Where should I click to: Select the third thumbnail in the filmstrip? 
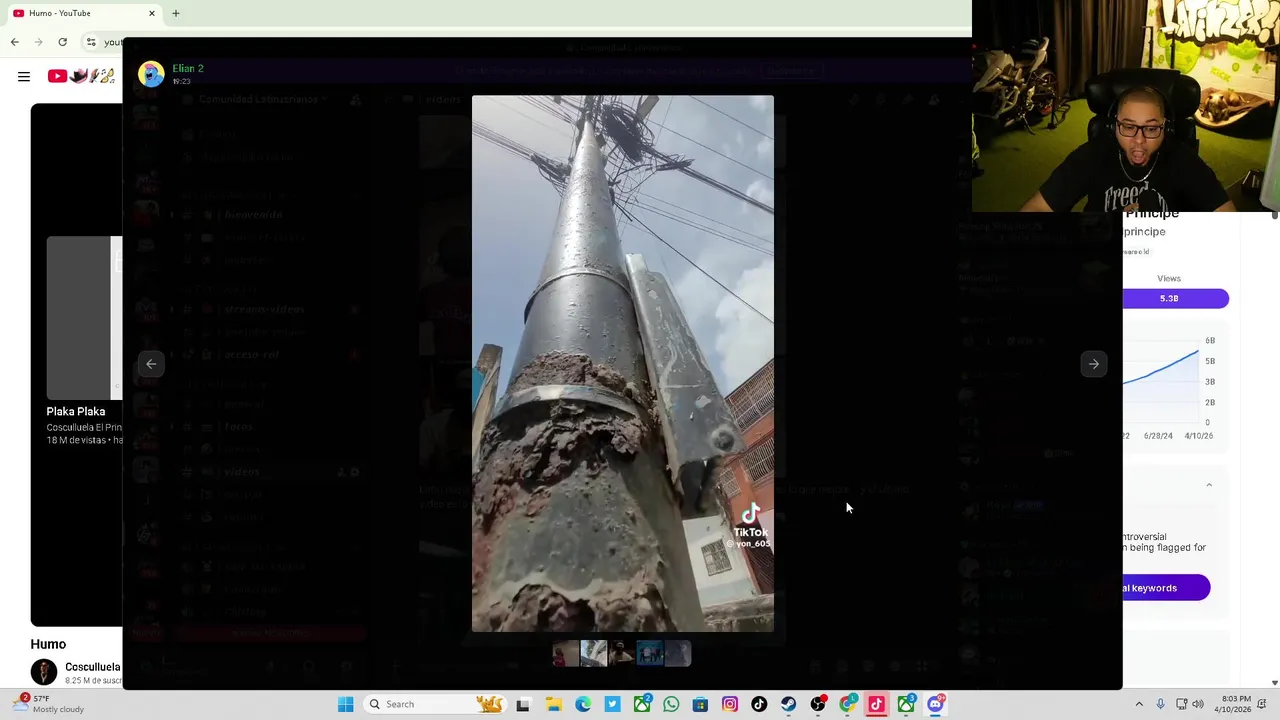(x=621, y=654)
